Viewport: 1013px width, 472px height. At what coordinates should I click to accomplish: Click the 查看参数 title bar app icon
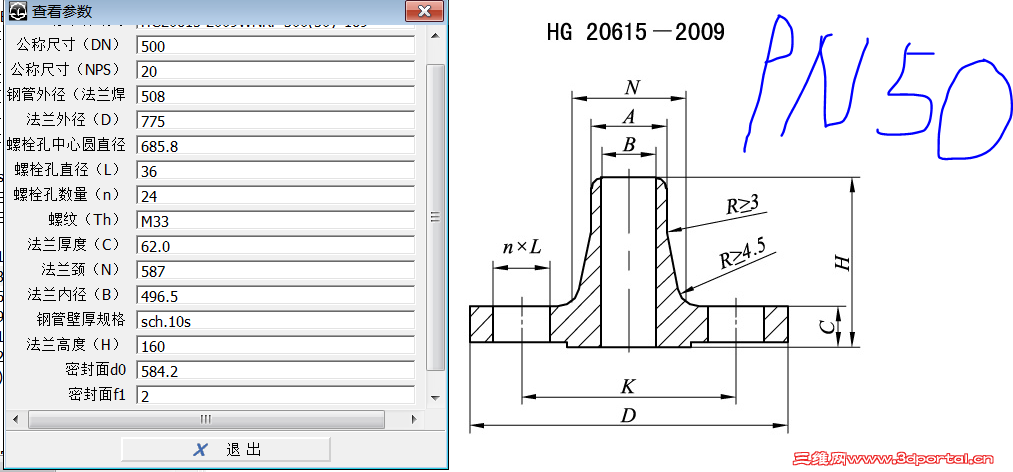tap(17, 11)
